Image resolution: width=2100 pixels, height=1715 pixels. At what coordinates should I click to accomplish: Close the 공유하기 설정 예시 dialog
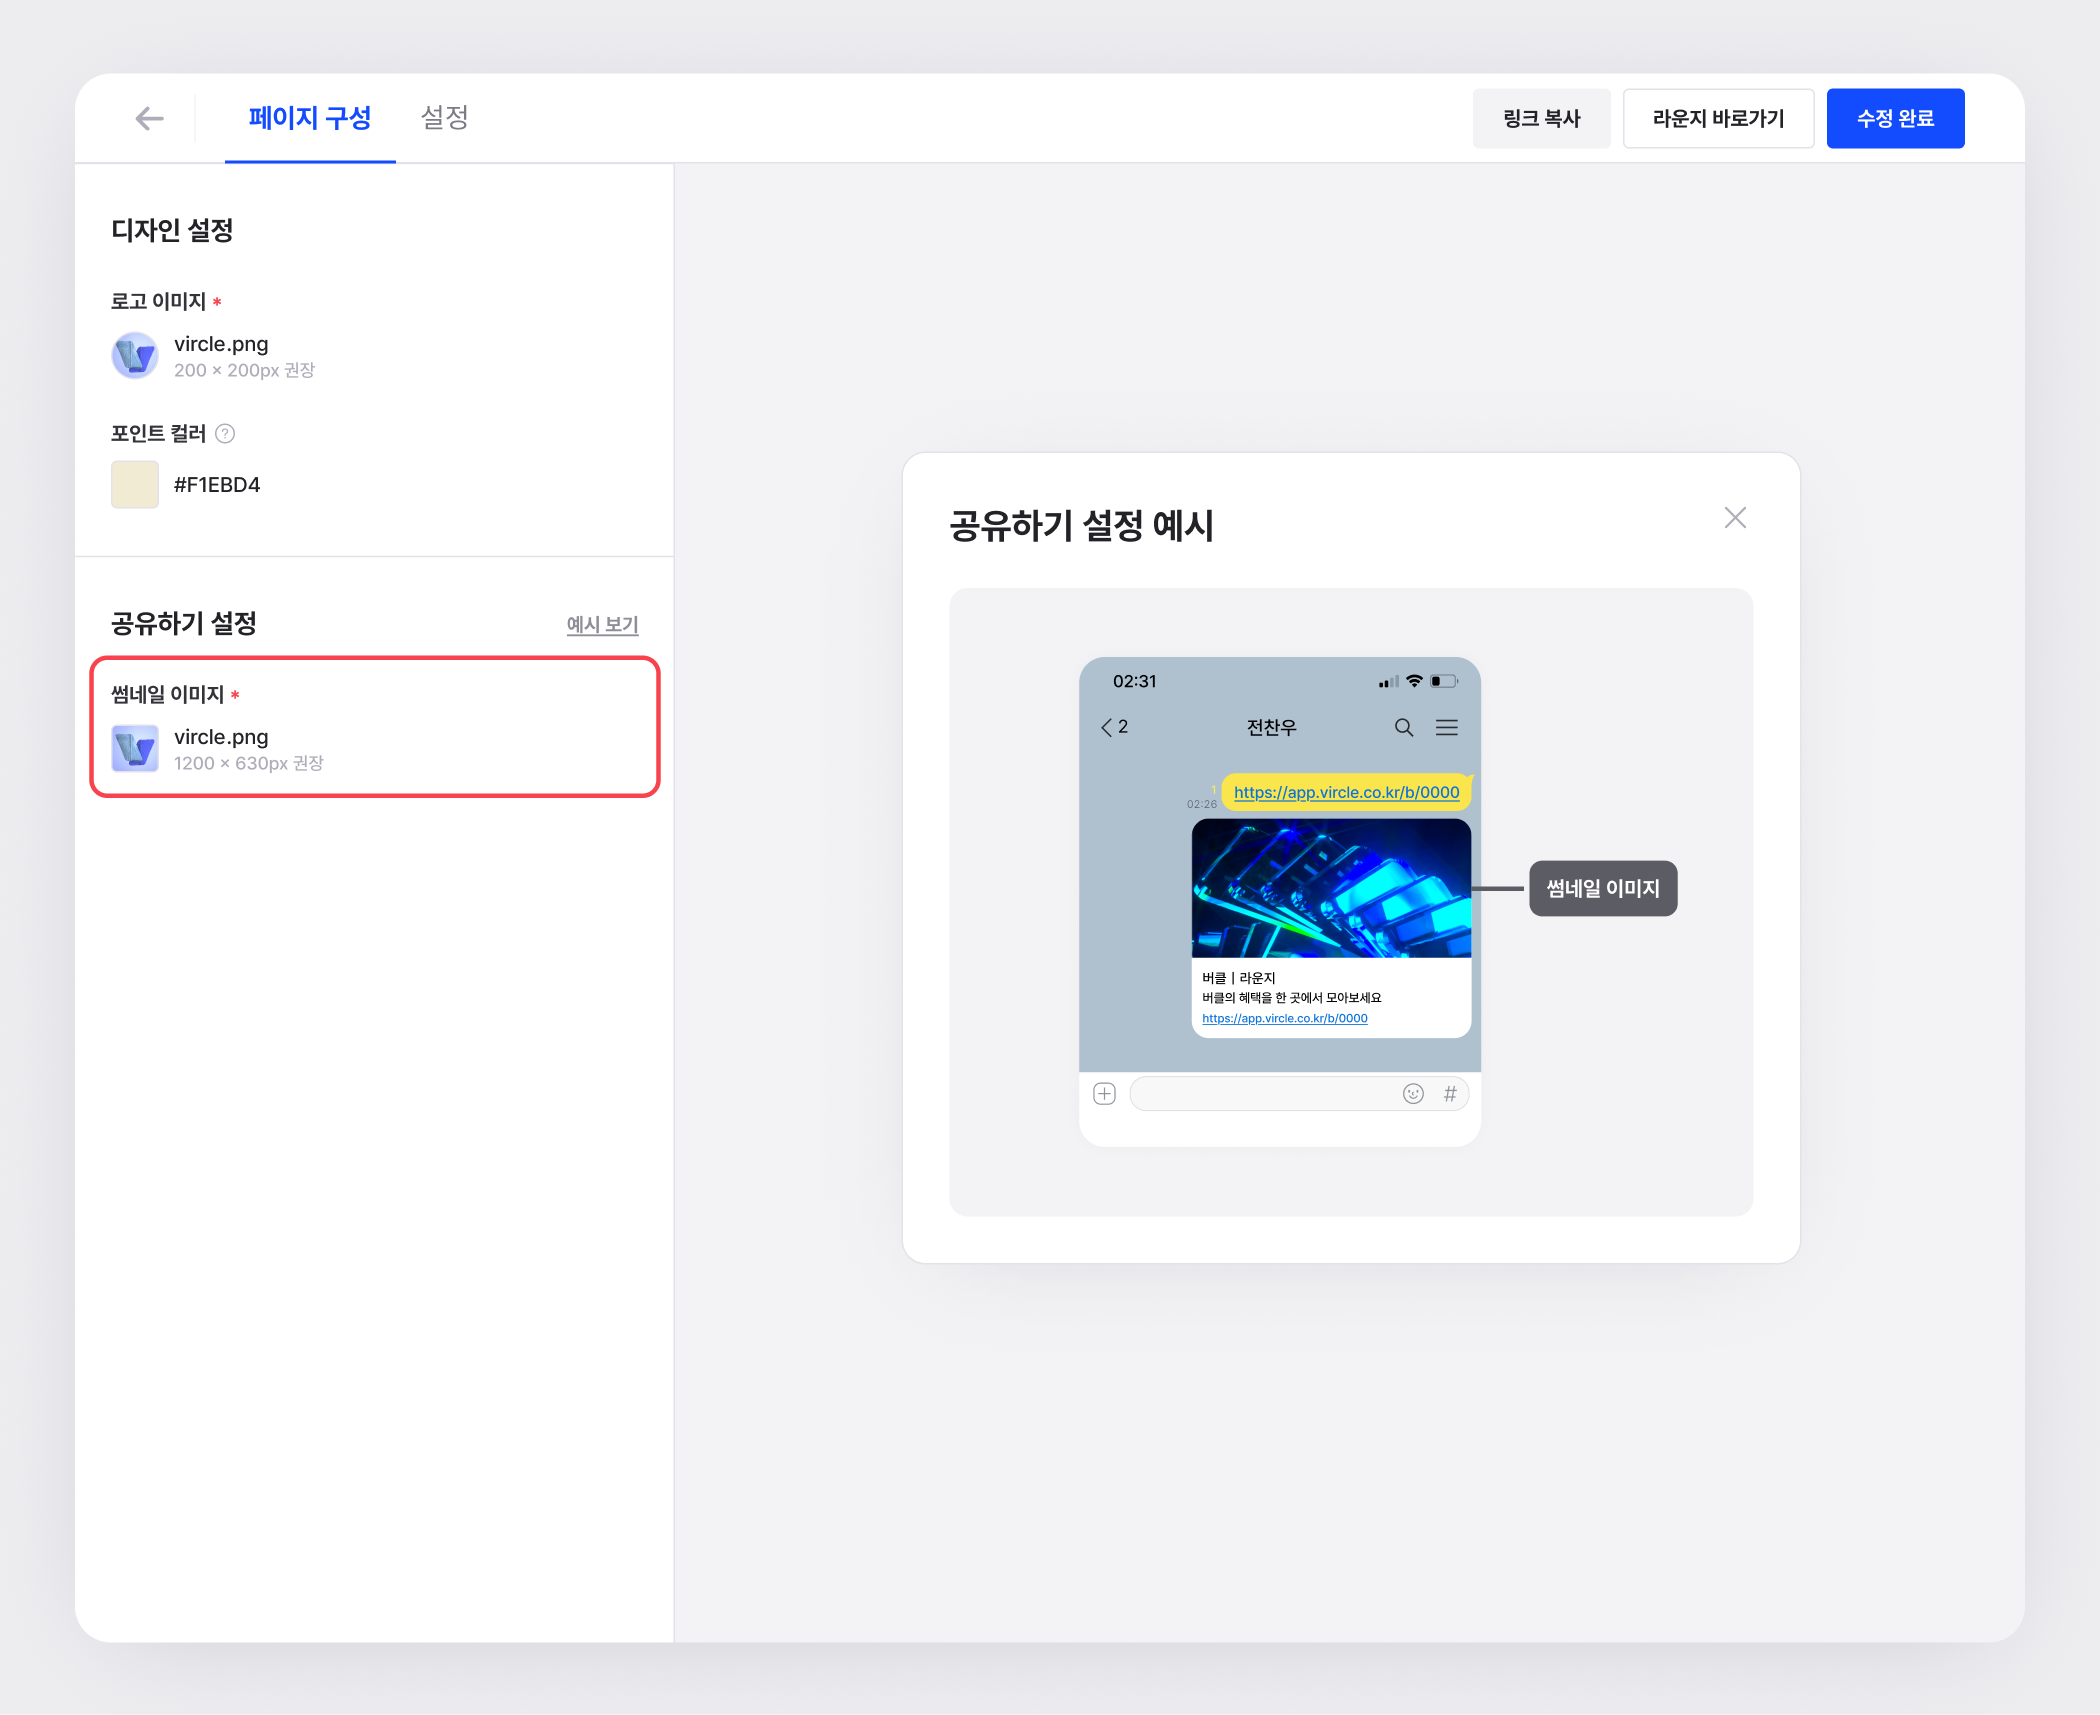(1735, 518)
